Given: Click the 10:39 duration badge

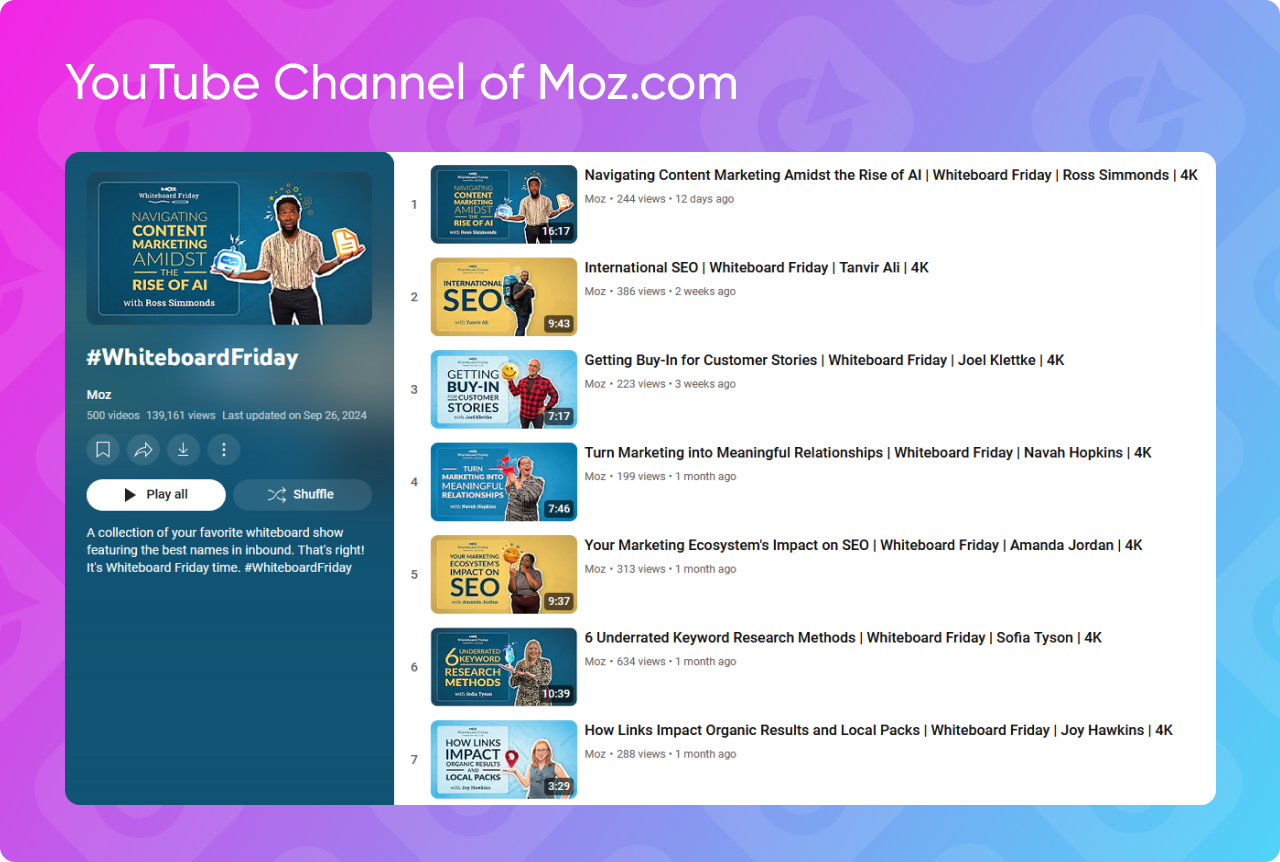Looking at the screenshot, I should pyautogui.click(x=555, y=694).
